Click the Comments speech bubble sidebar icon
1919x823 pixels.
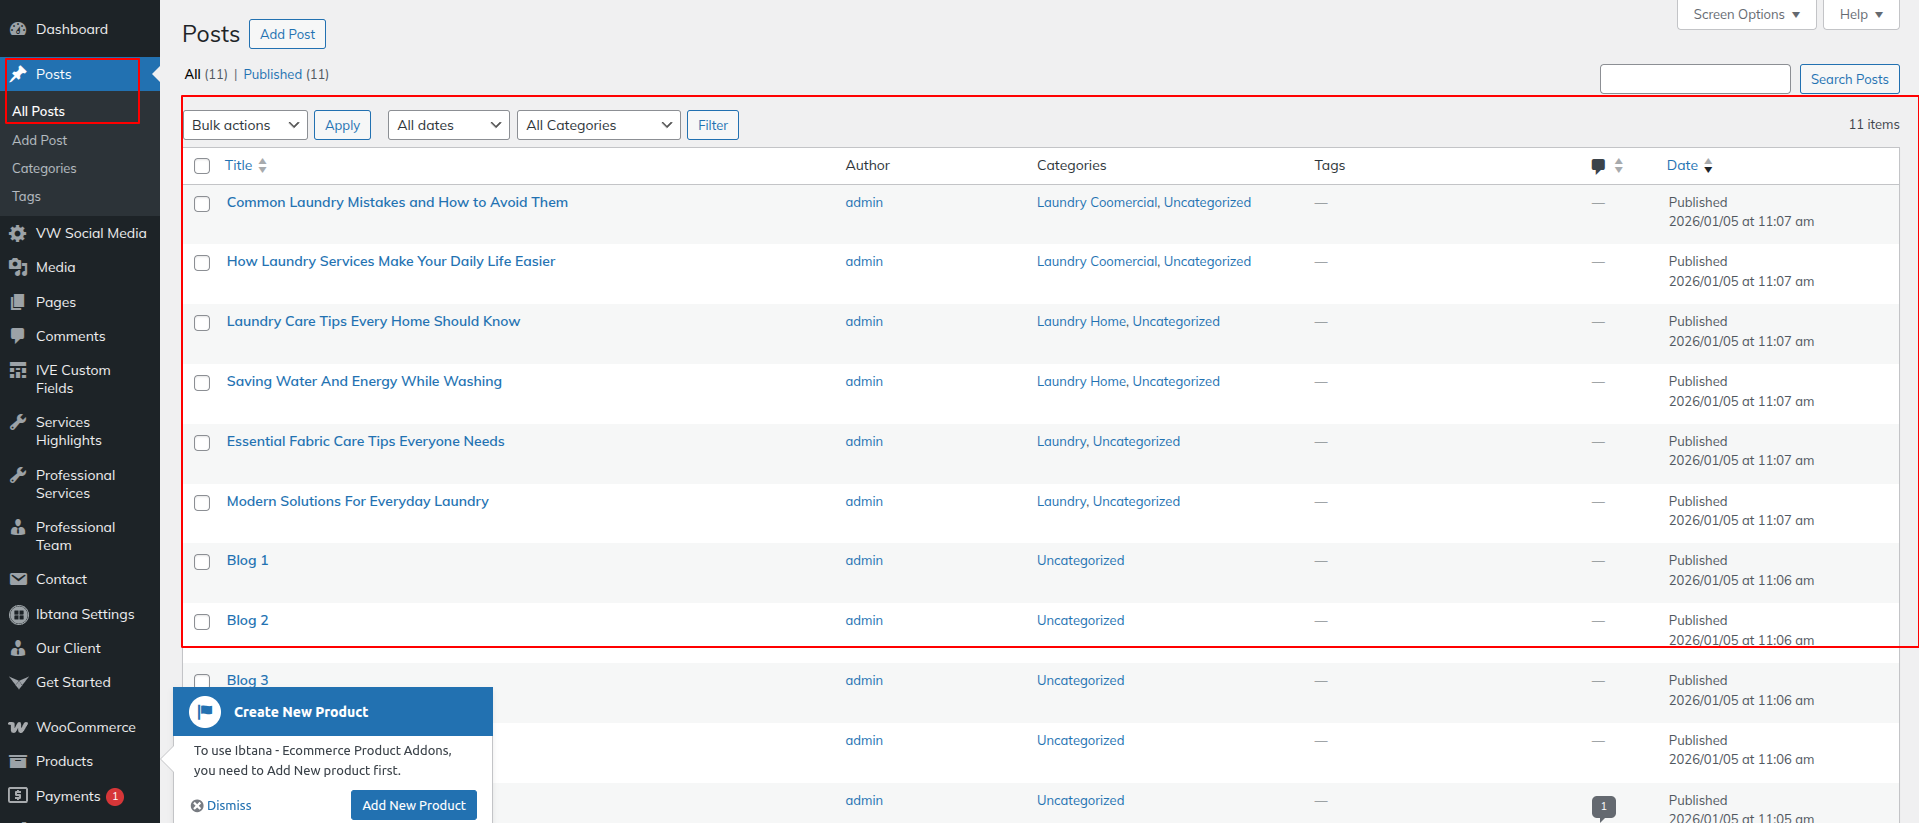[18, 336]
